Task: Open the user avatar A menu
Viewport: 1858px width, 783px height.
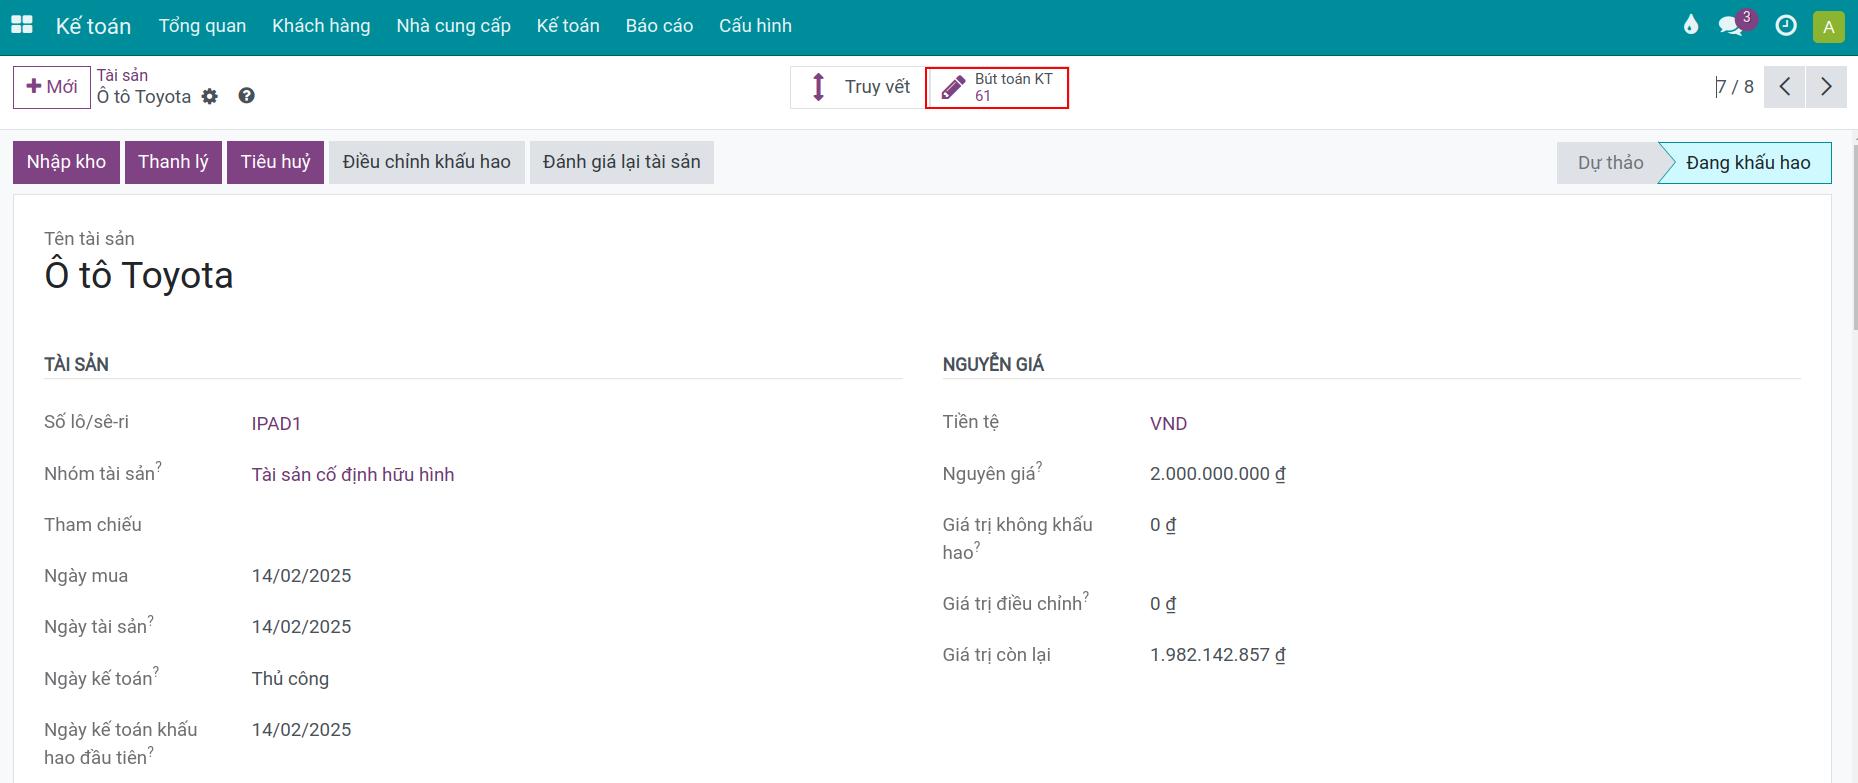Action: click(x=1828, y=26)
